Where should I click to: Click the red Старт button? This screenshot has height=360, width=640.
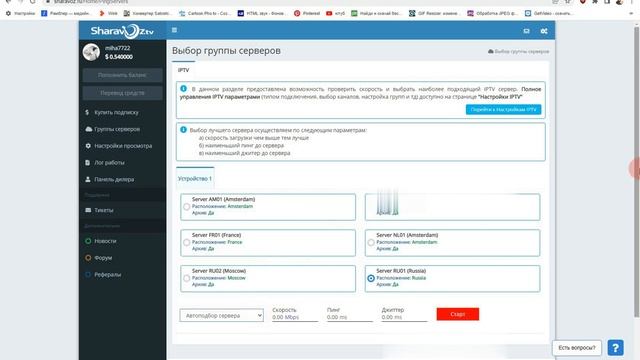[x=458, y=314]
